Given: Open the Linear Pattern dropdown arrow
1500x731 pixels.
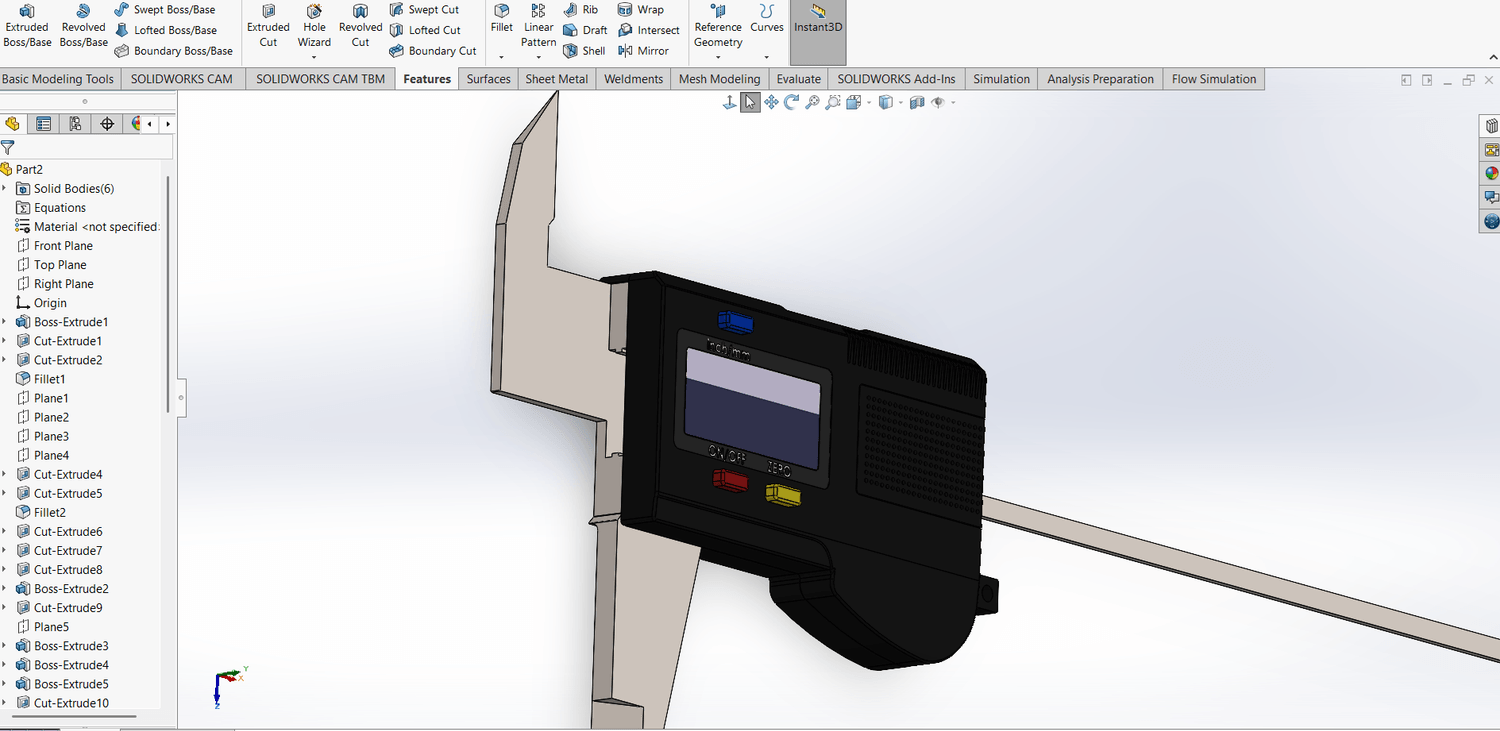Looking at the screenshot, I should [x=538, y=57].
